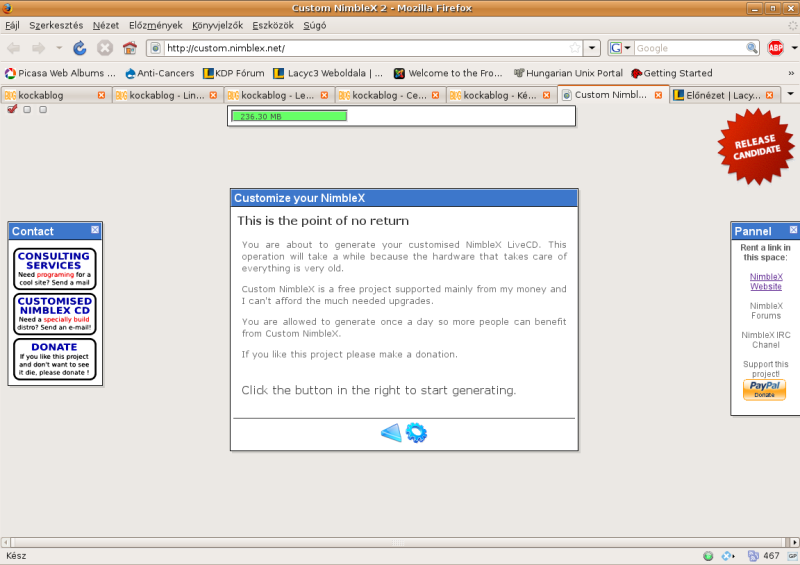800x565 pixels.
Task: Follow the NimbleX Website link
Action: [x=766, y=281]
